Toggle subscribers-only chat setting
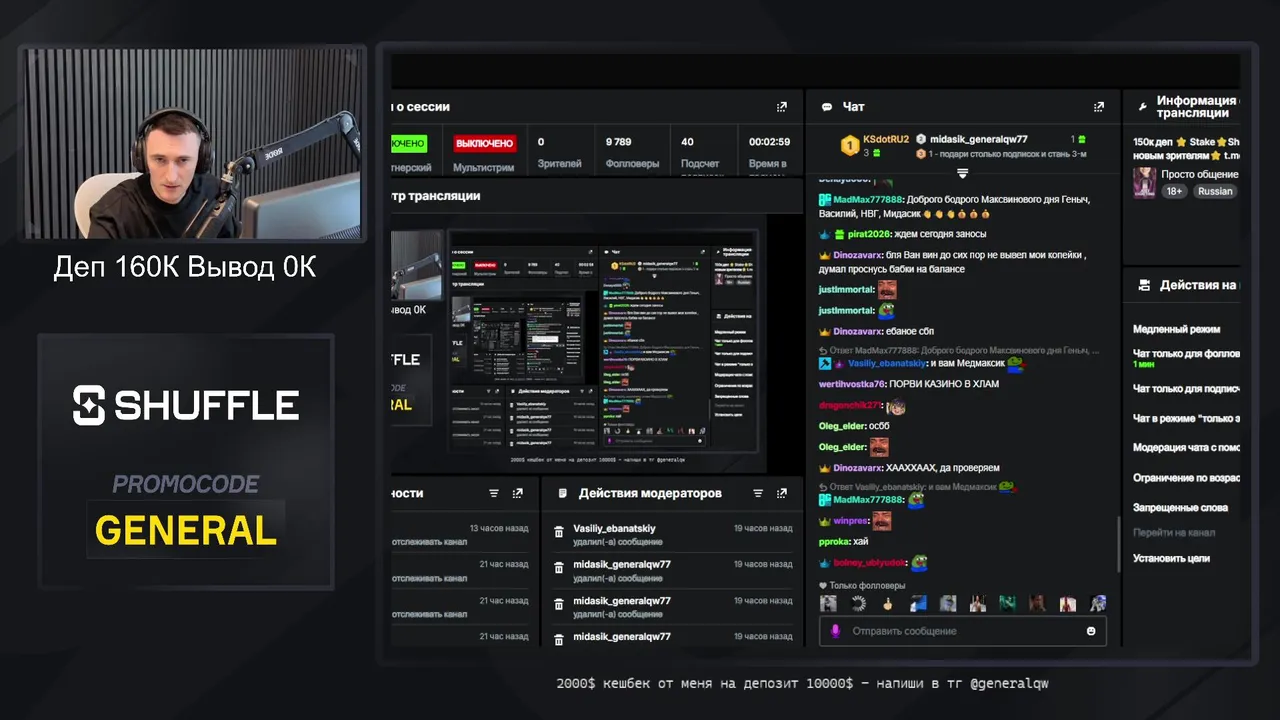This screenshot has width=1280, height=720. click(x=1186, y=389)
